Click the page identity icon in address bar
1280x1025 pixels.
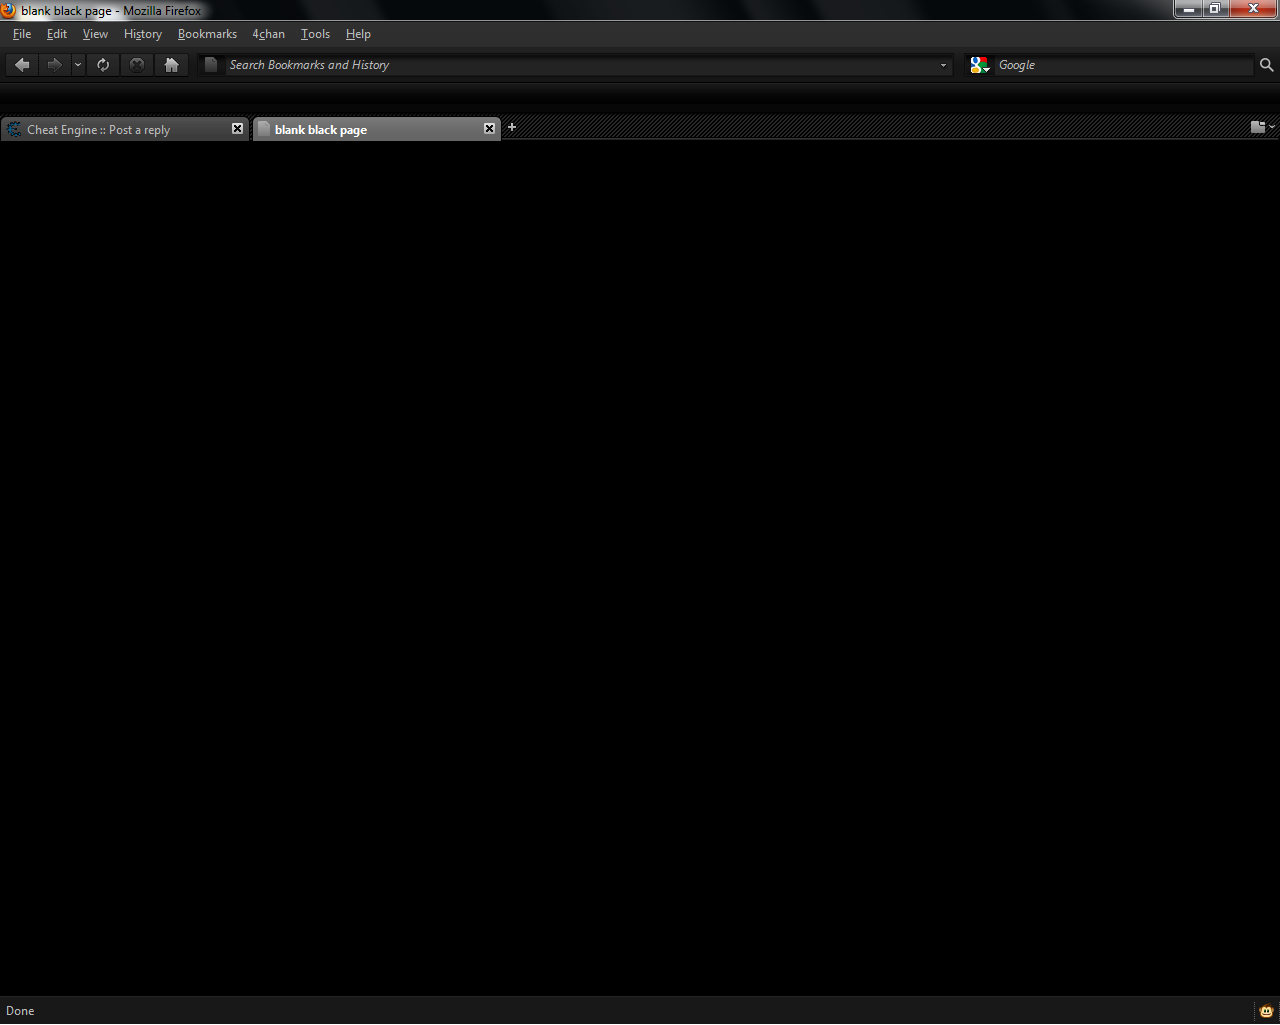coord(211,65)
